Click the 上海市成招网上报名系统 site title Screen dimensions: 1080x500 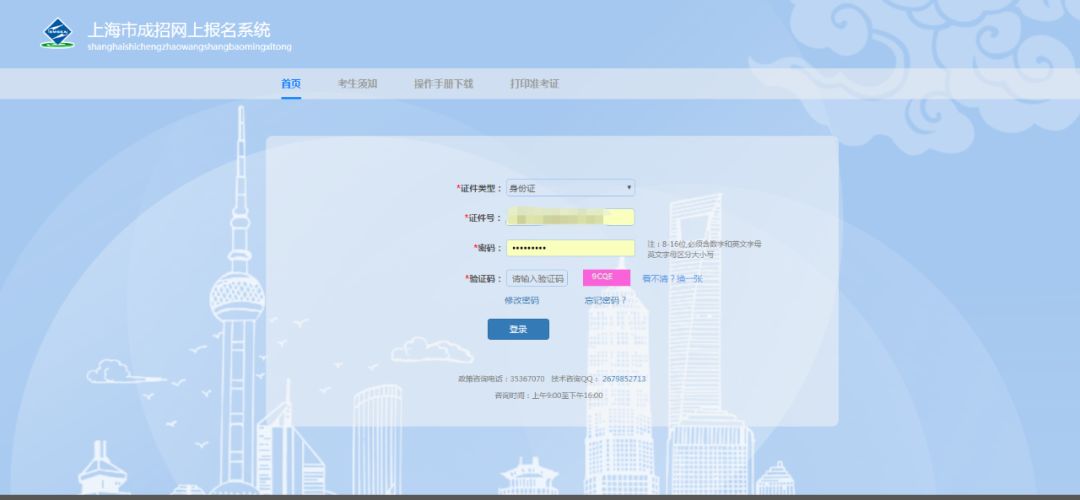179,30
